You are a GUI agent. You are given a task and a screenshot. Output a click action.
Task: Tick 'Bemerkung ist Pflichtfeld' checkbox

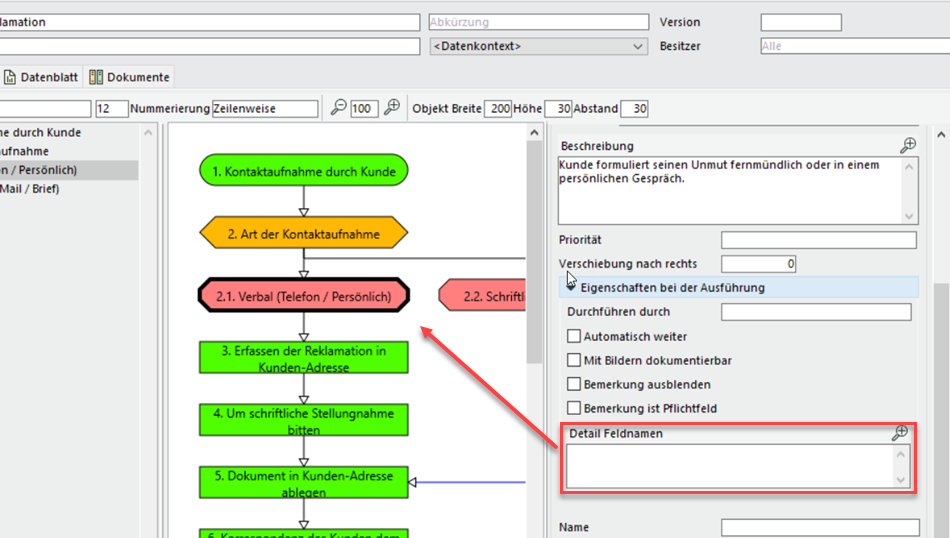point(574,409)
